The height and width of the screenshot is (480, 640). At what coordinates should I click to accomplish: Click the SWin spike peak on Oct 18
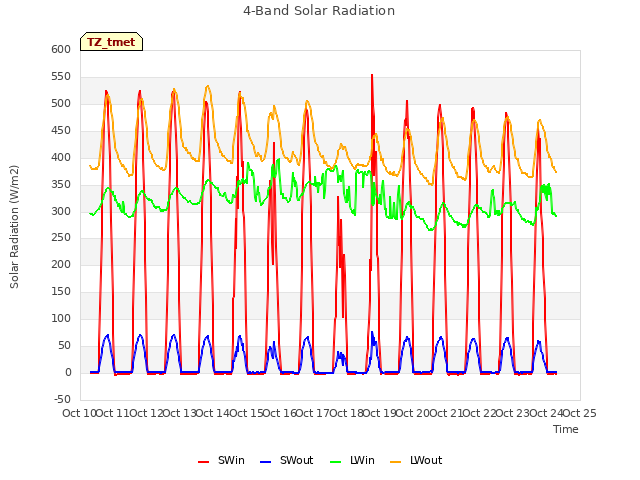tap(372, 75)
